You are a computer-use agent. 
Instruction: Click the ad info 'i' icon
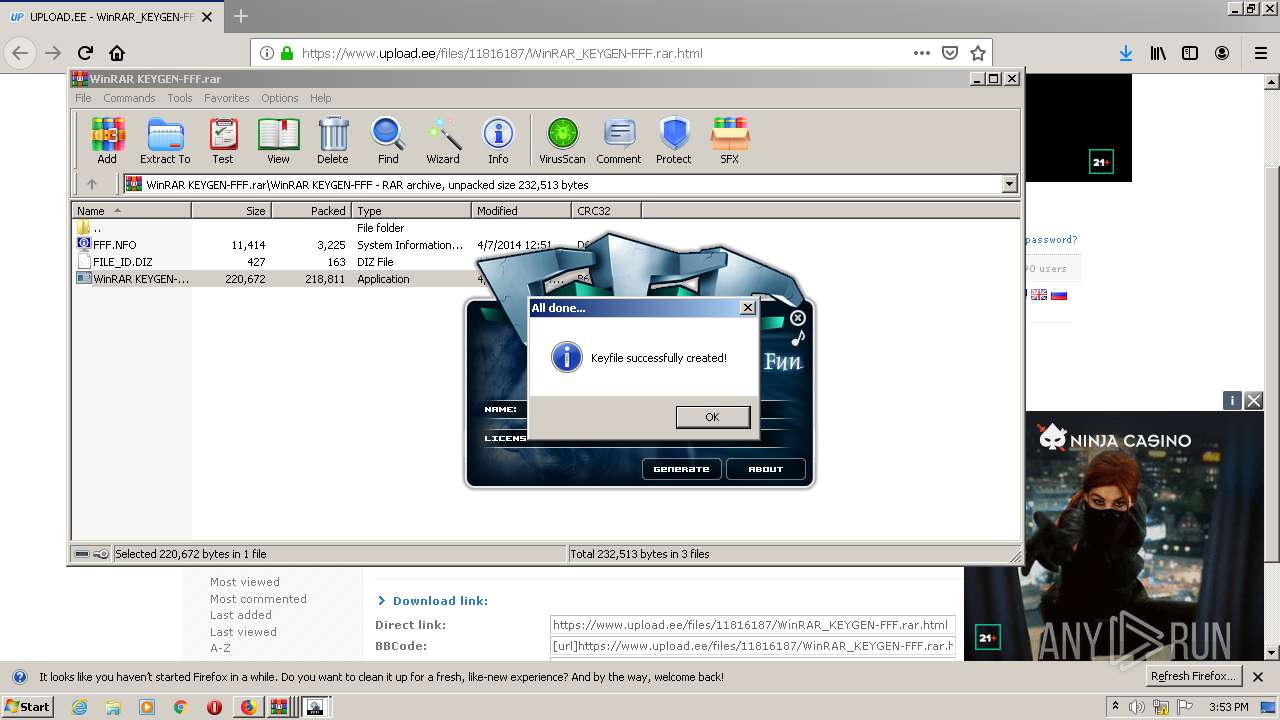[x=1233, y=401]
